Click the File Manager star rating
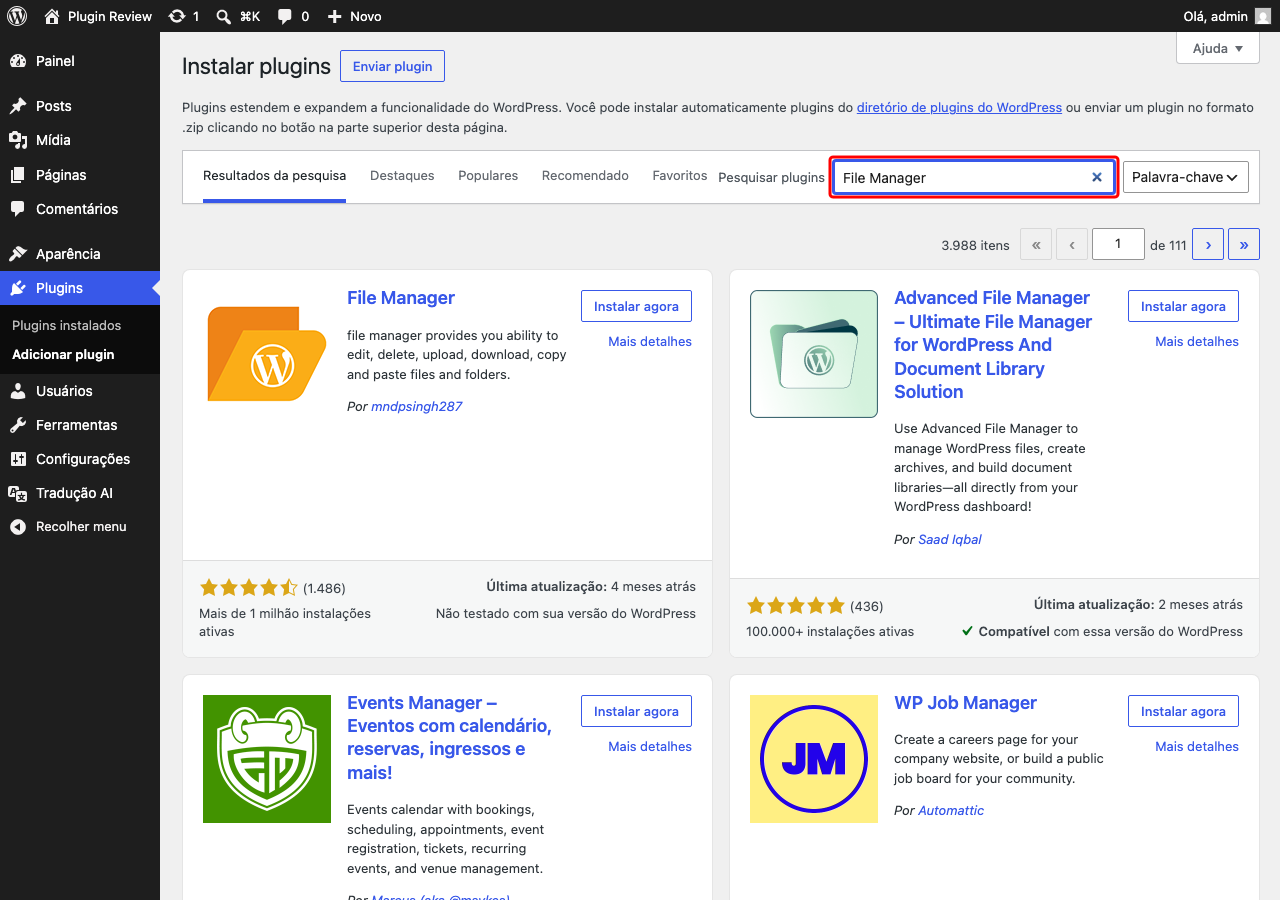The image size is (1280, 900). pyautogui.click(x=249, y=588)
